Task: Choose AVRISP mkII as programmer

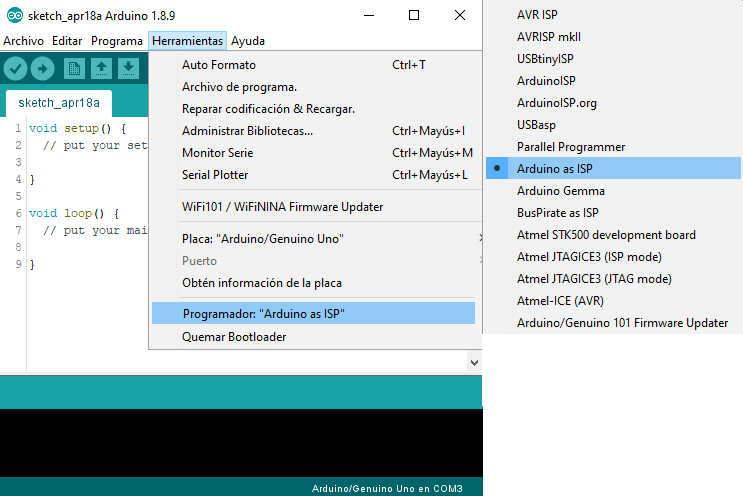Action: pos(548,37)
